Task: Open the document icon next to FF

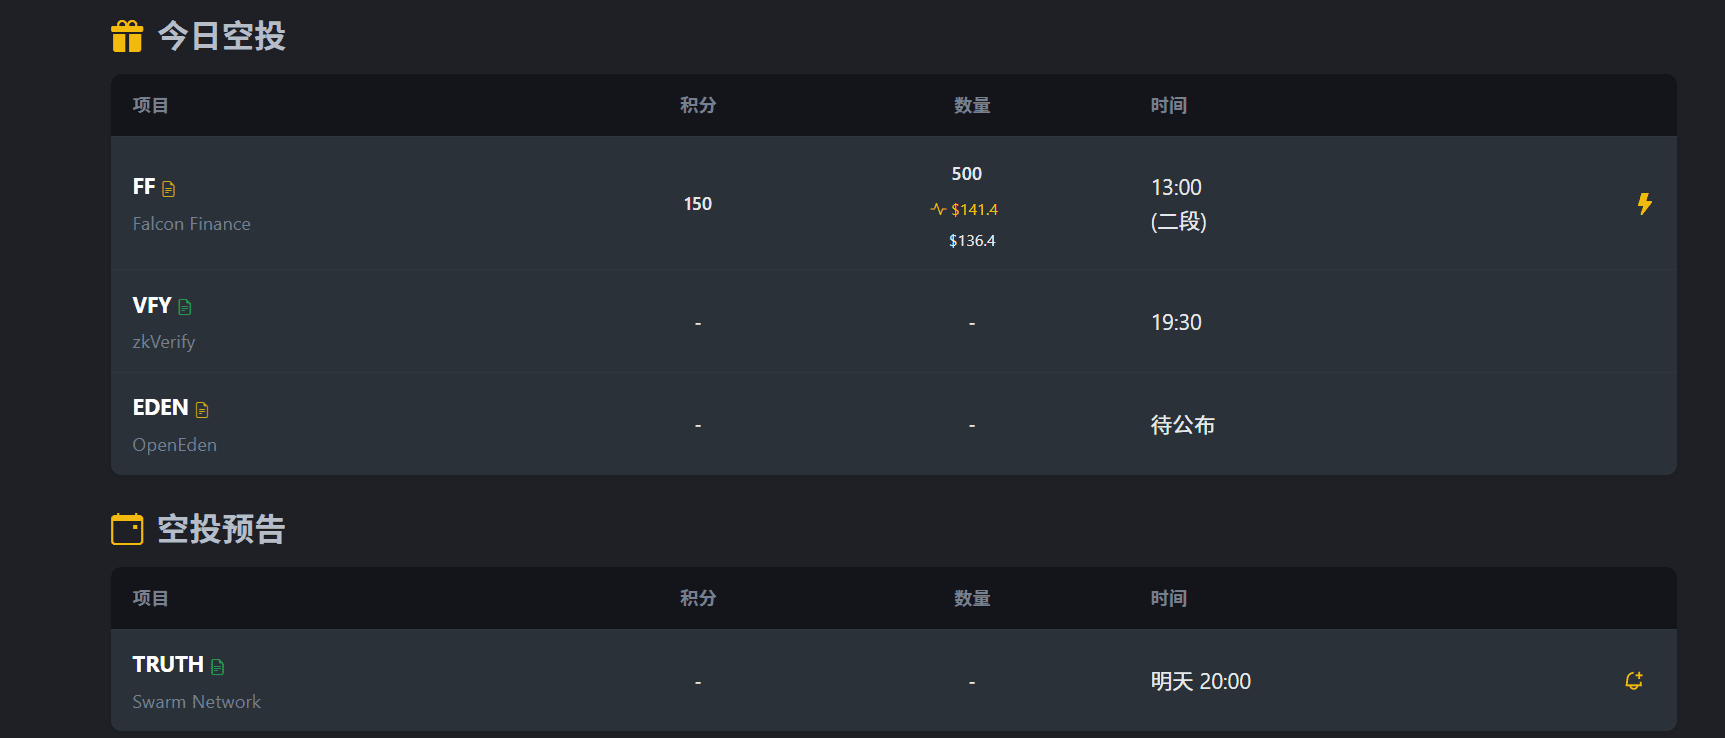Action: point(169,189)
